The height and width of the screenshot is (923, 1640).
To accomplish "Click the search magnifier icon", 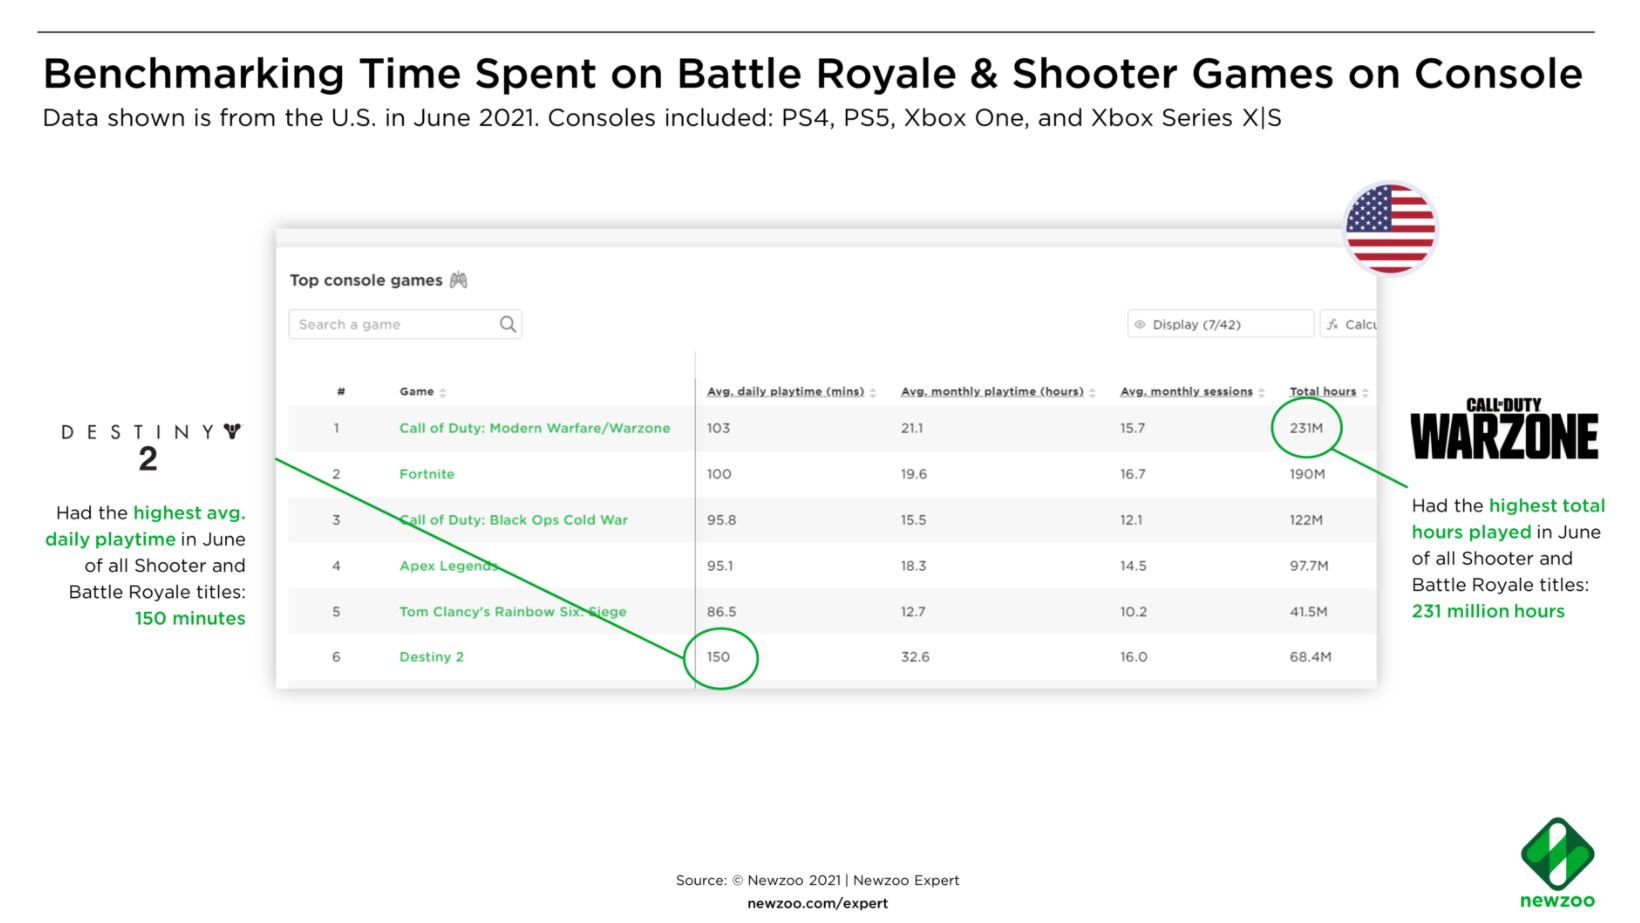I will click(508, 324).
